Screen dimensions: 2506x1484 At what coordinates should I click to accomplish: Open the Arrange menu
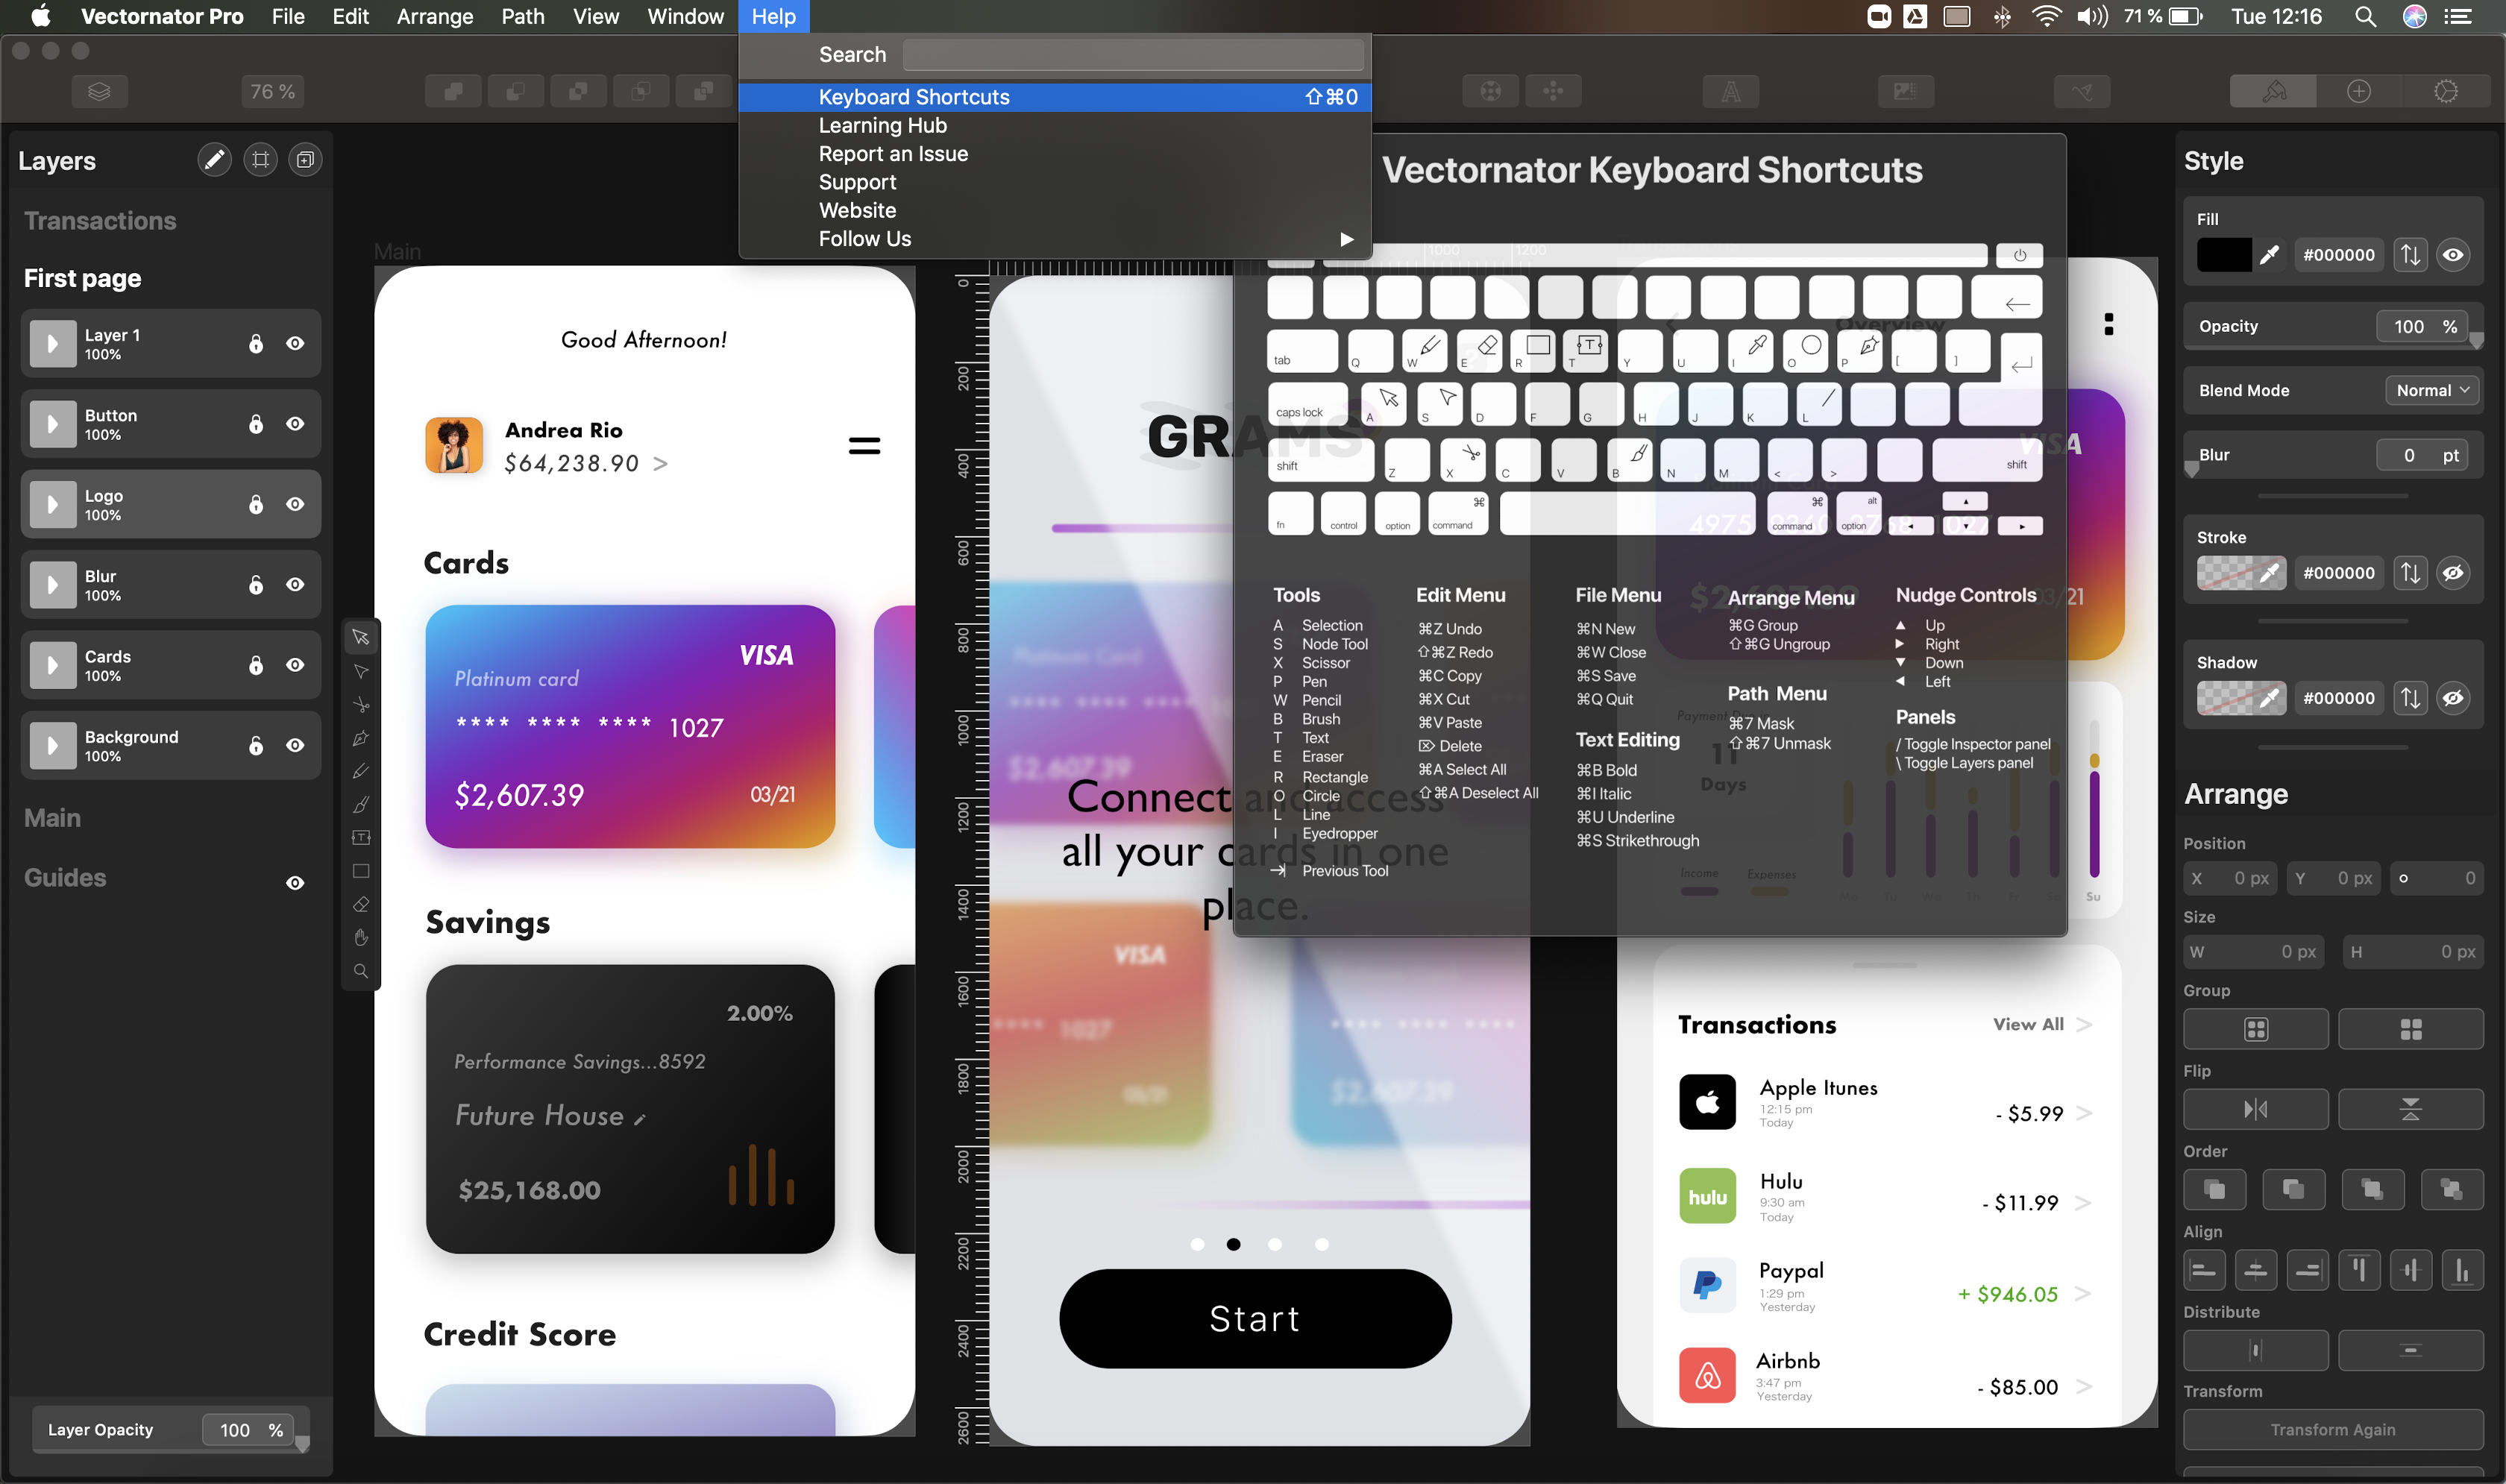tap(435, 16)
